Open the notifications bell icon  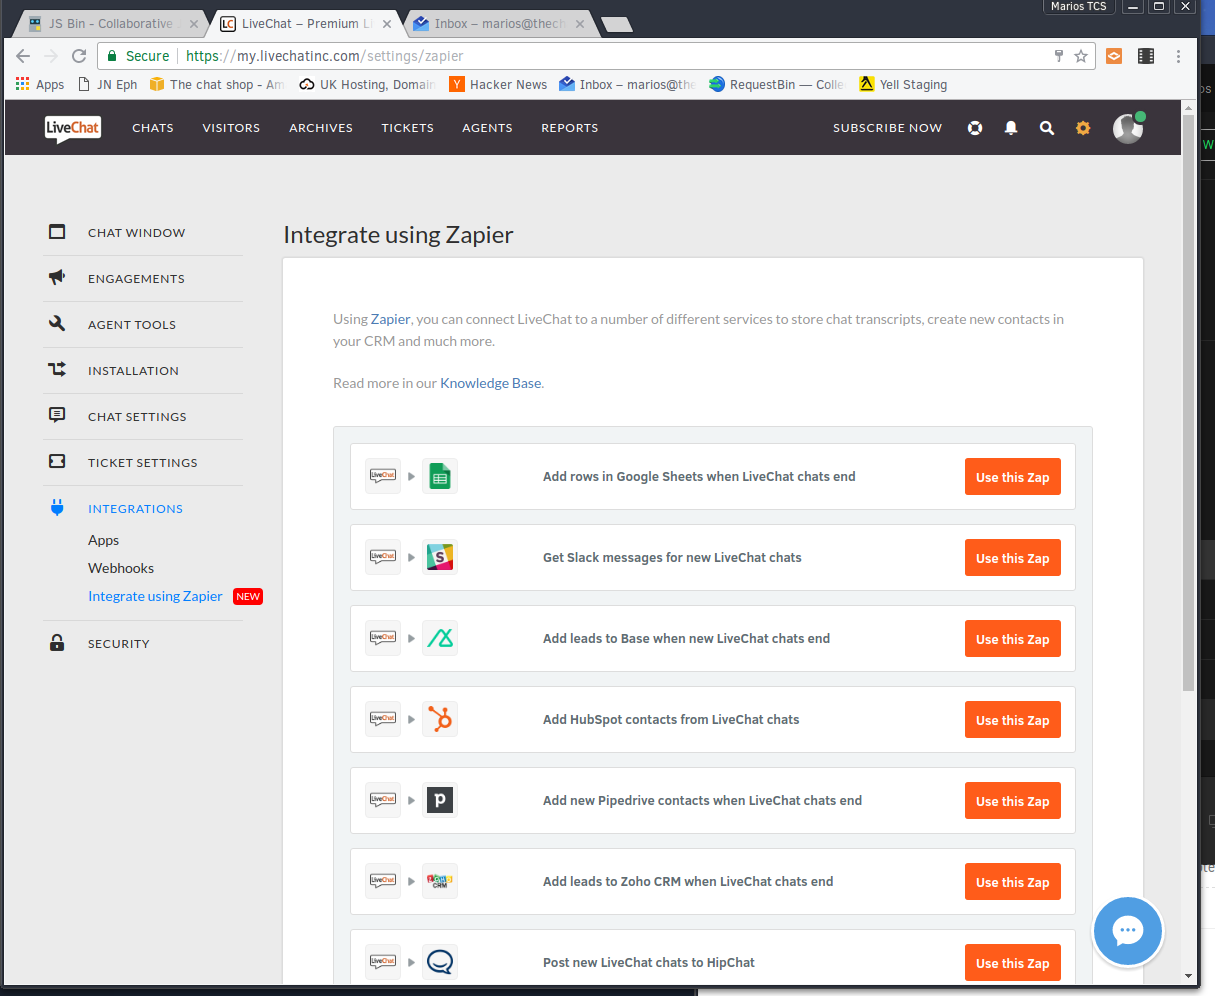tap(1011, 128)
